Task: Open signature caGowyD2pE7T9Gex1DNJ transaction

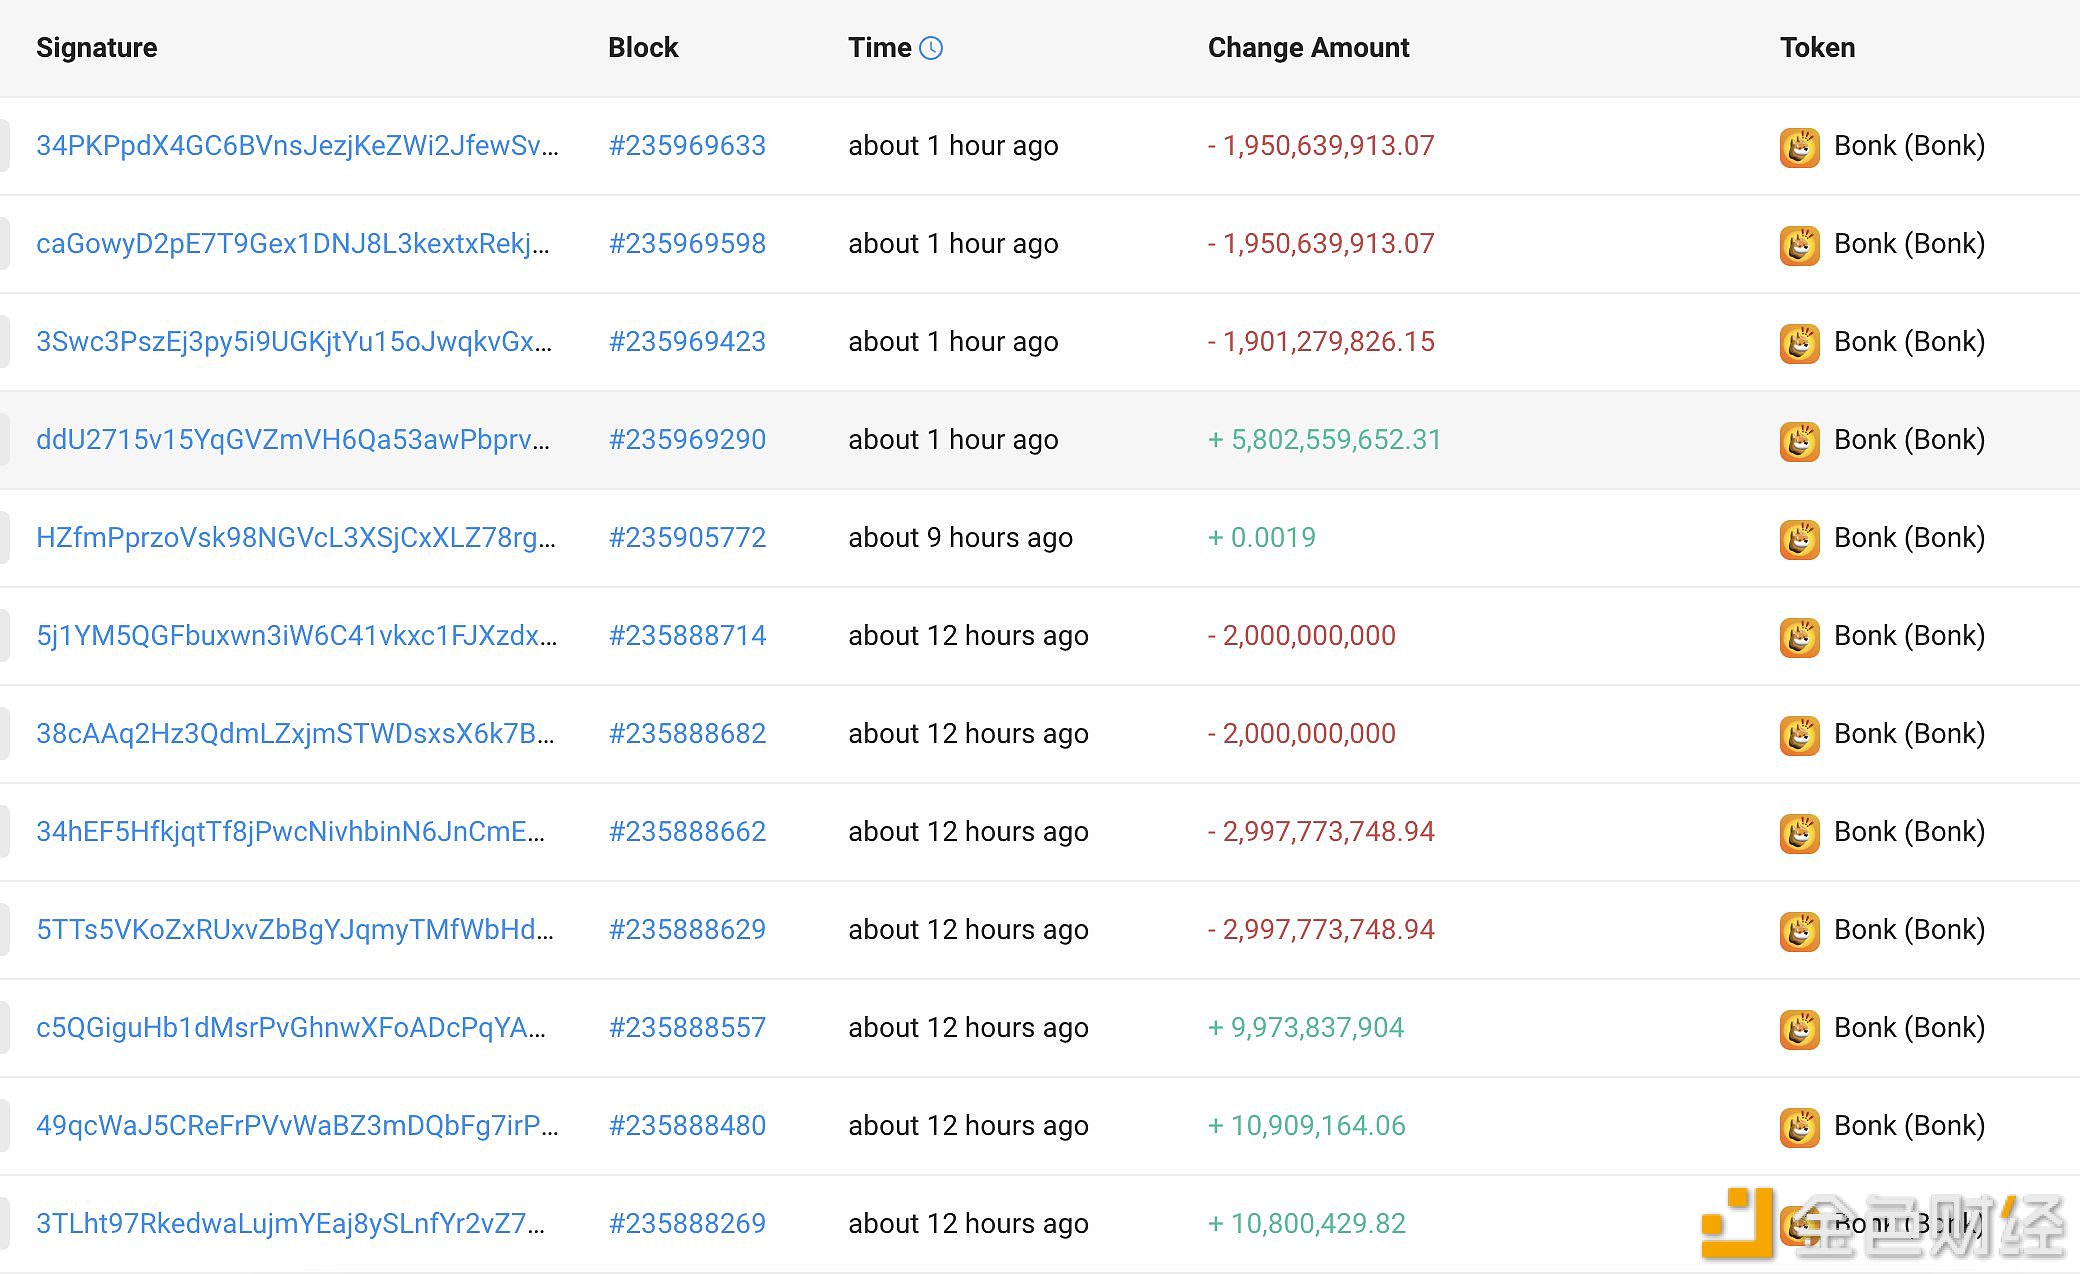Action: pos(293,244)
